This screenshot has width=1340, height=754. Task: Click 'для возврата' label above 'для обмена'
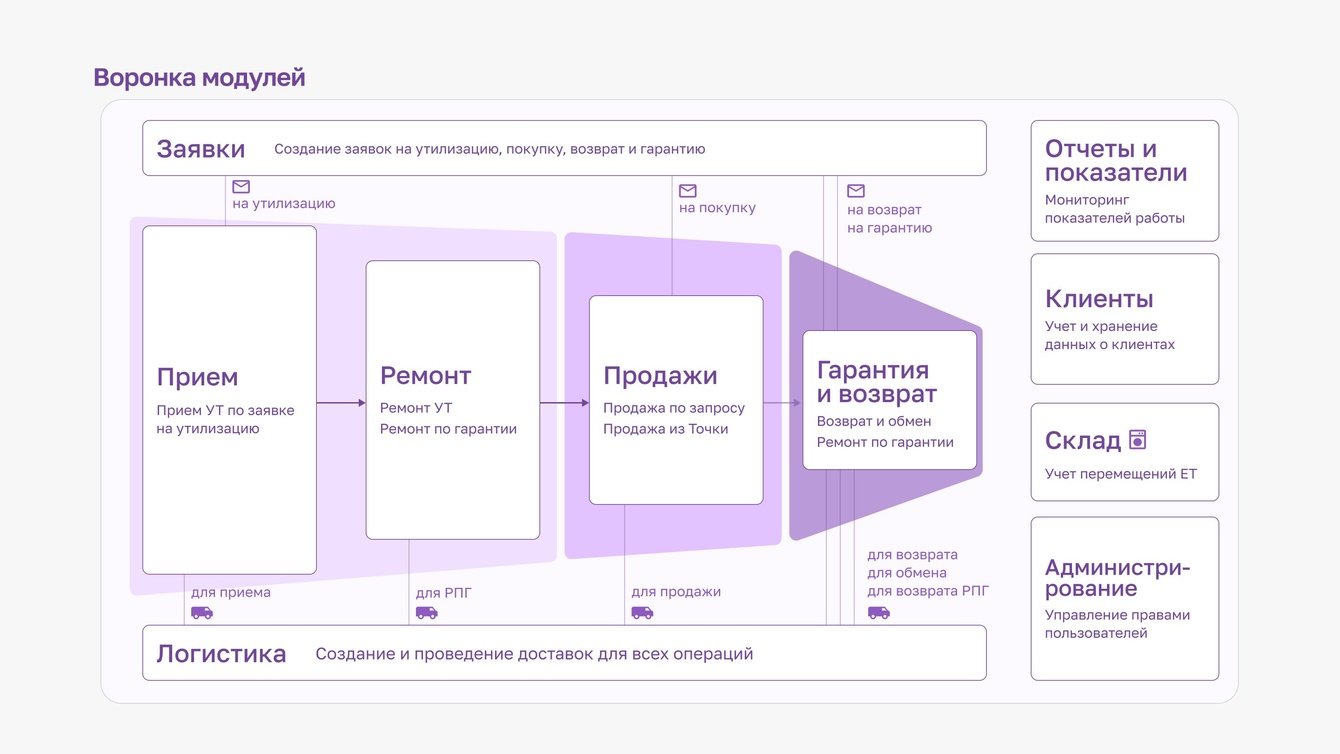[912, 555]
